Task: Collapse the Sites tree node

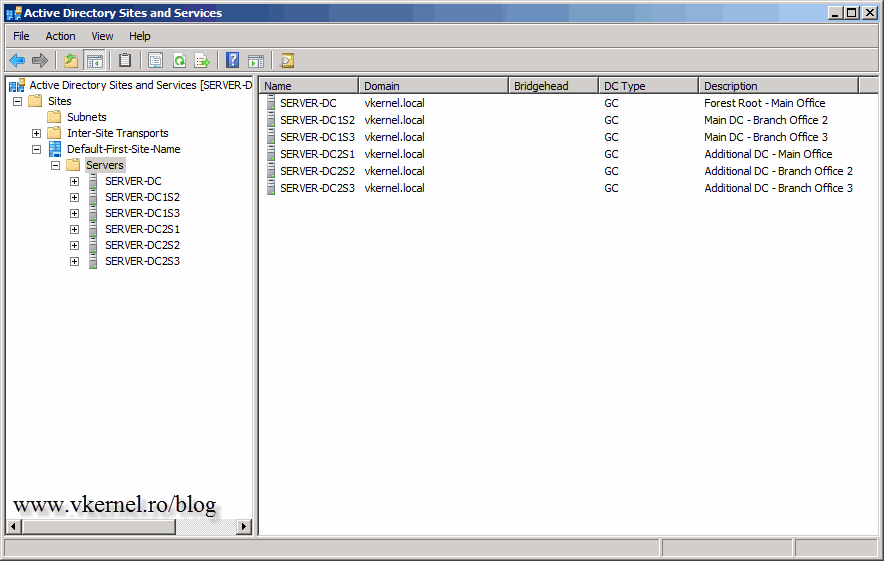Action: (x=17, y=101)
